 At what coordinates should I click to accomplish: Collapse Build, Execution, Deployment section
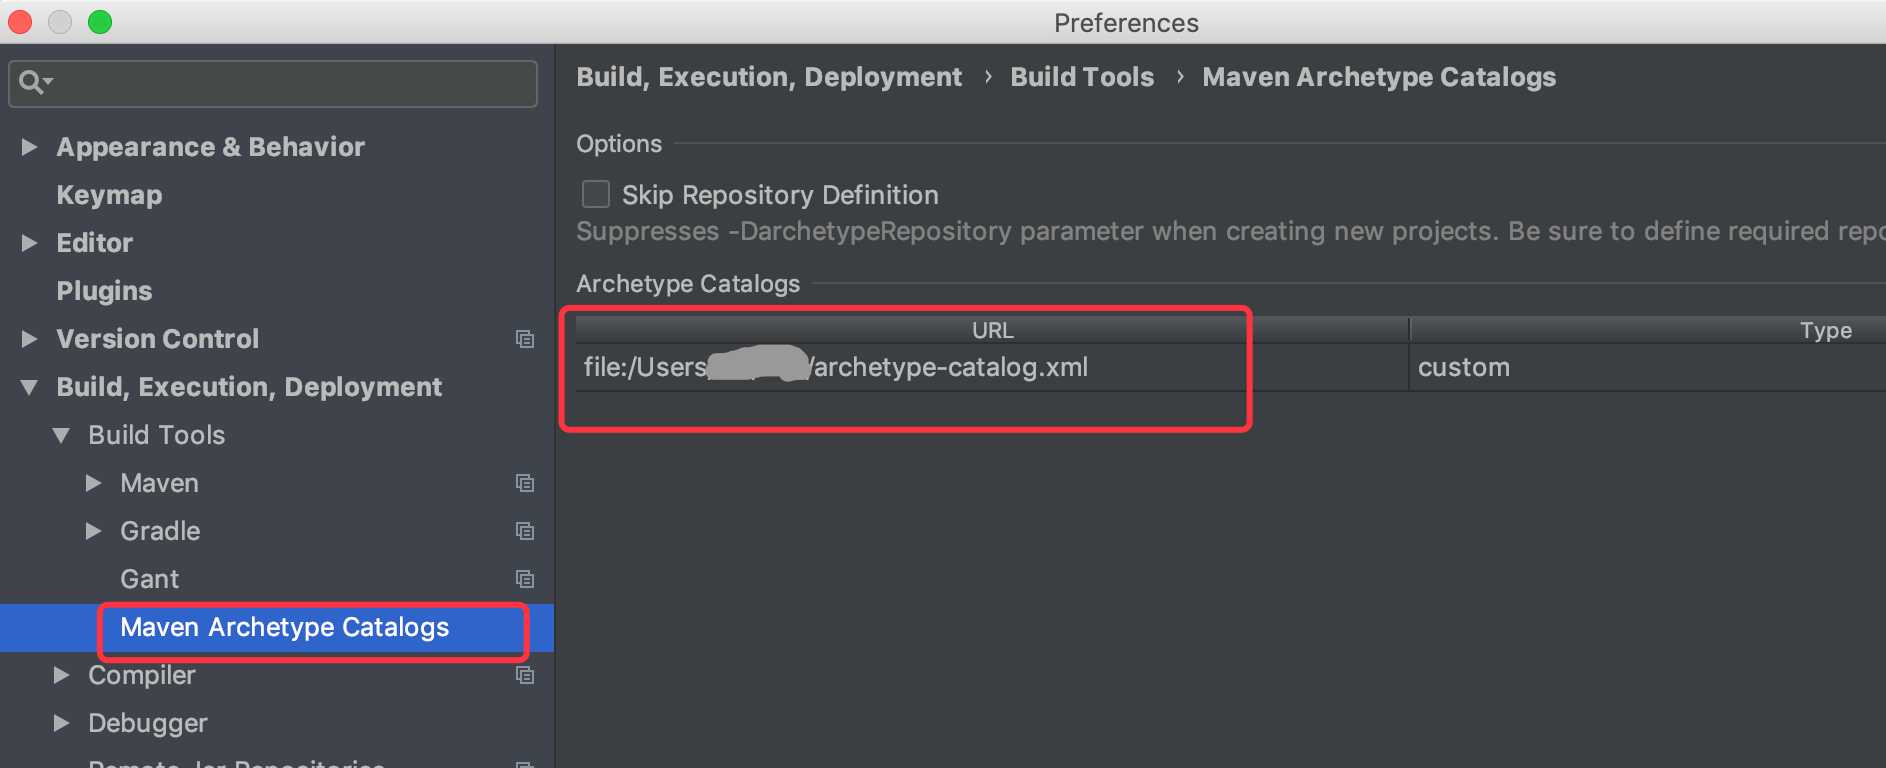pyautogui.click(x=30, y=387)
